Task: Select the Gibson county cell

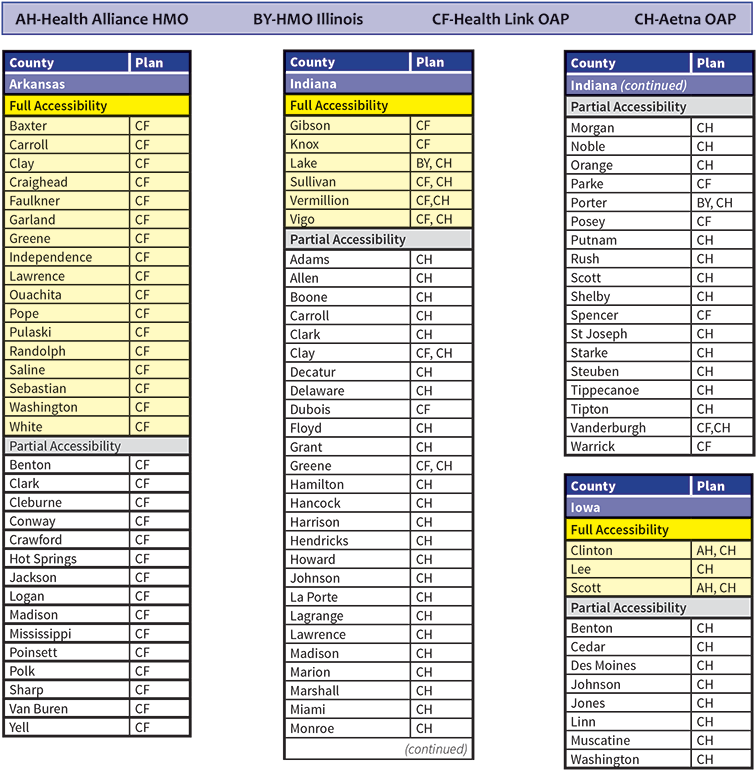Action: (347, 125)
